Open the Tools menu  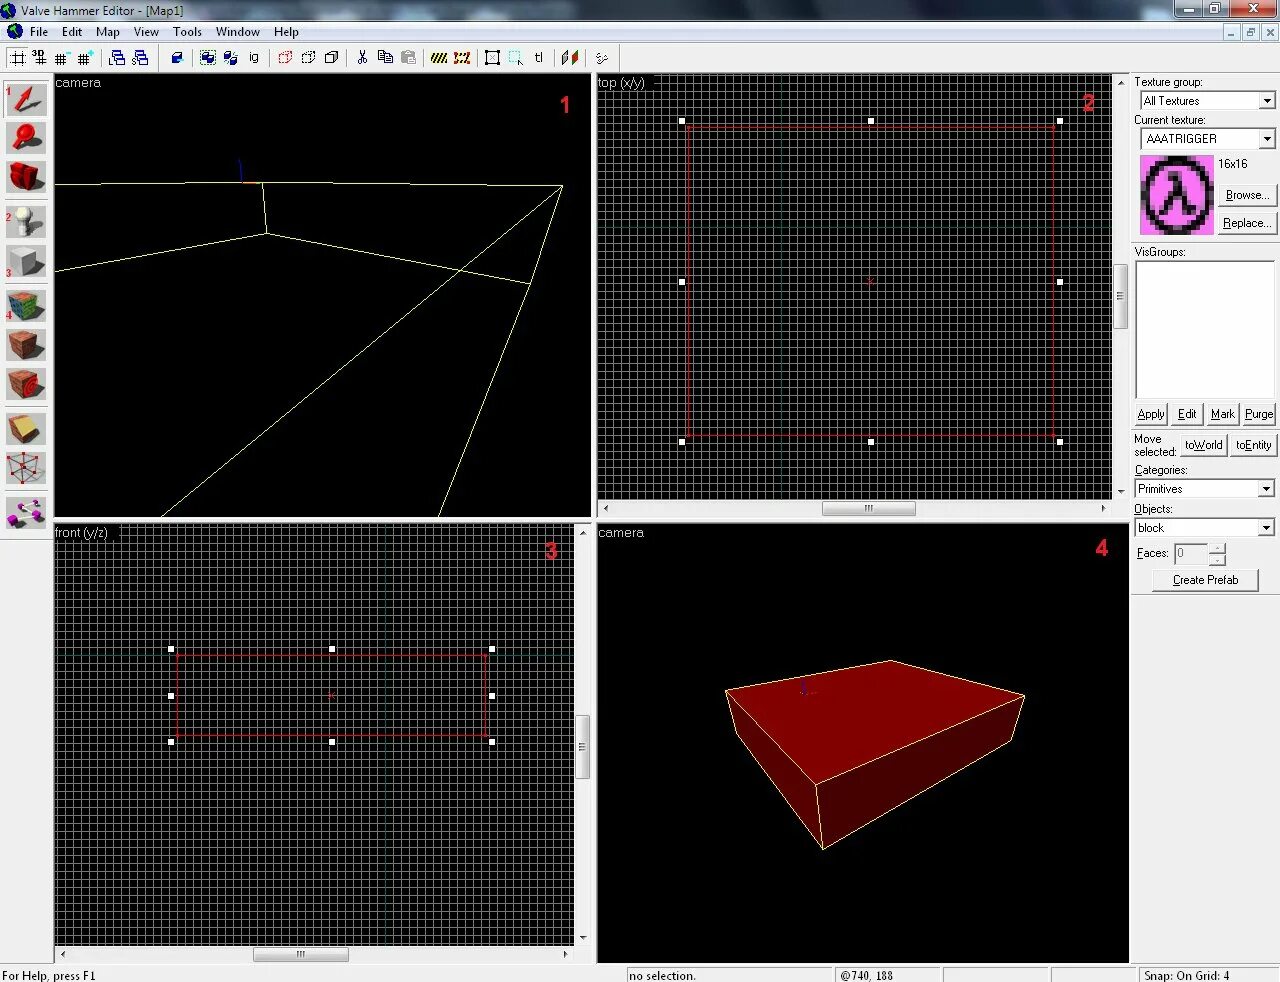pyautogui.click(x=187, y=31)
